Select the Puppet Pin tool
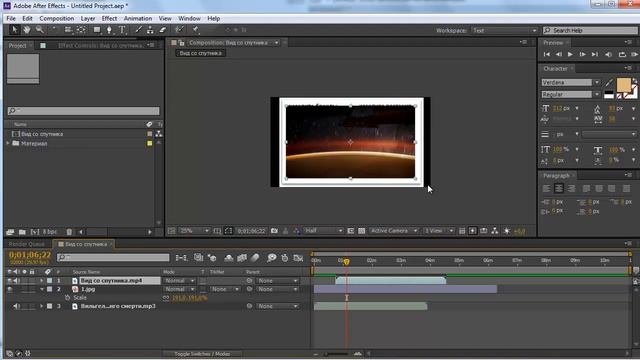640x360 pixels. 195,29
